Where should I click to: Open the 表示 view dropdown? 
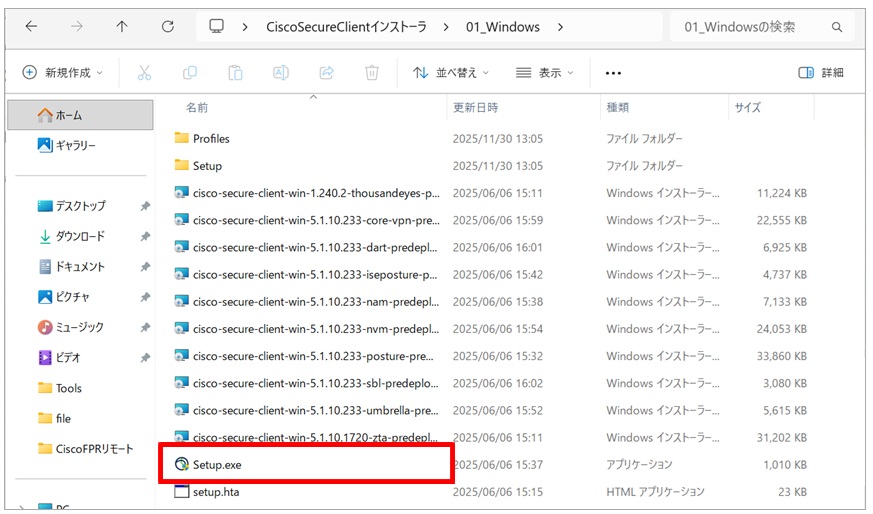[545, 73]
